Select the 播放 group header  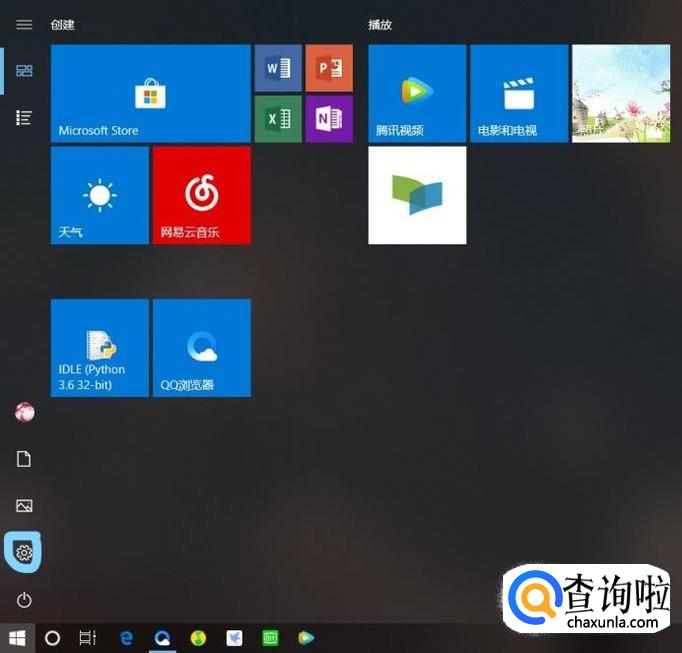point(380,25)
